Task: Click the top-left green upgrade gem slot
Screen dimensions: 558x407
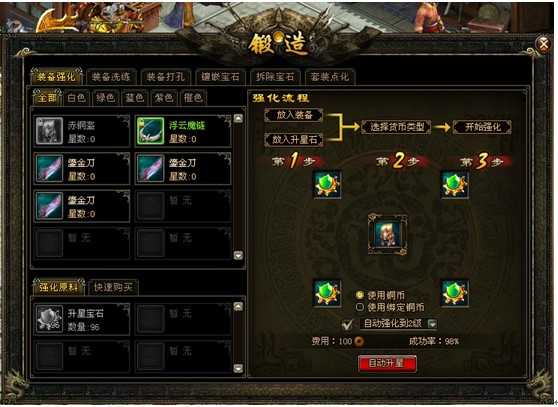Action: click(x=327, y=185)
